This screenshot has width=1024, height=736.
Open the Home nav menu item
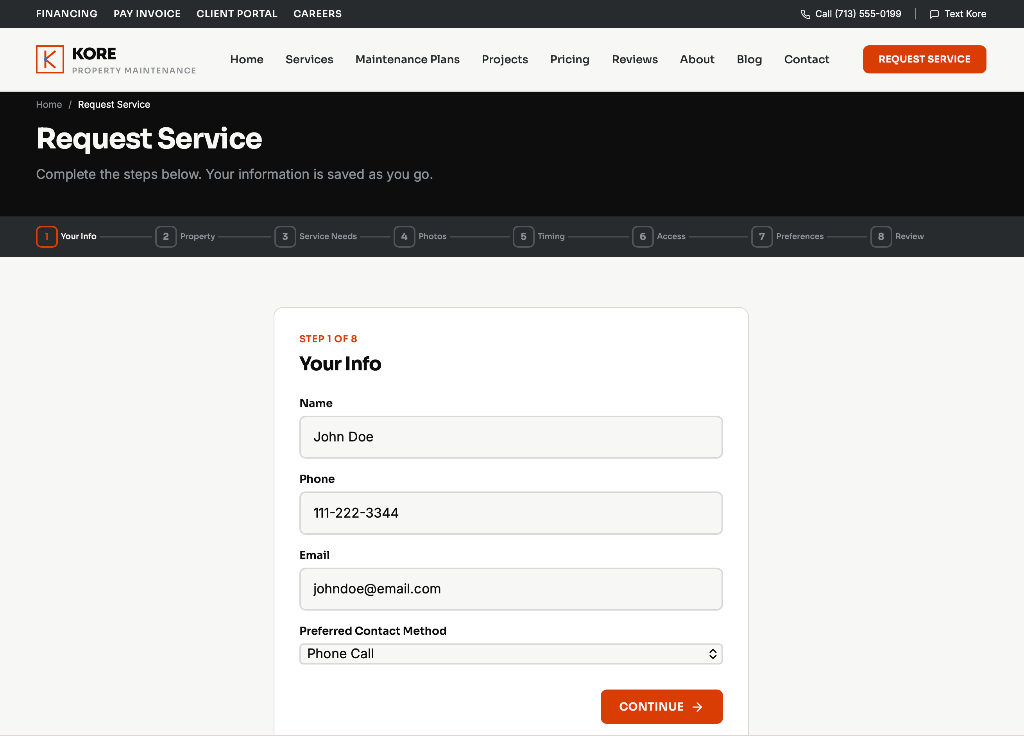(x=247, y=59)
